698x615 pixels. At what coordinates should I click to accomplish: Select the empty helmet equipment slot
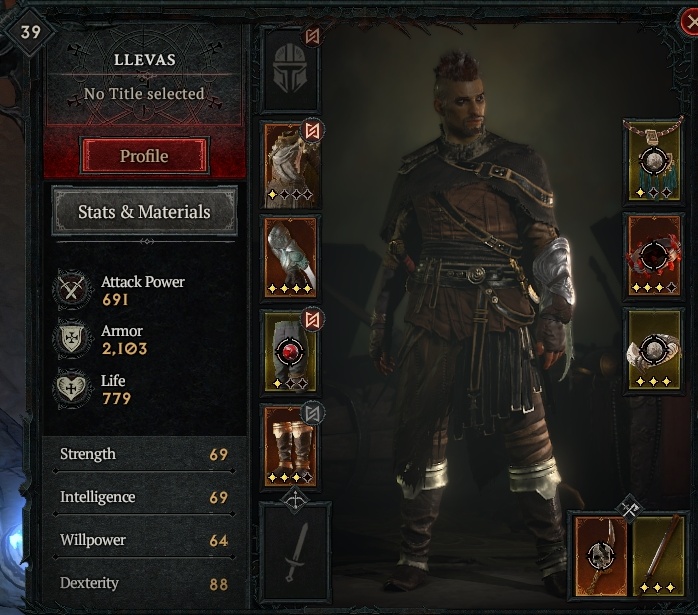pos(290,69)
